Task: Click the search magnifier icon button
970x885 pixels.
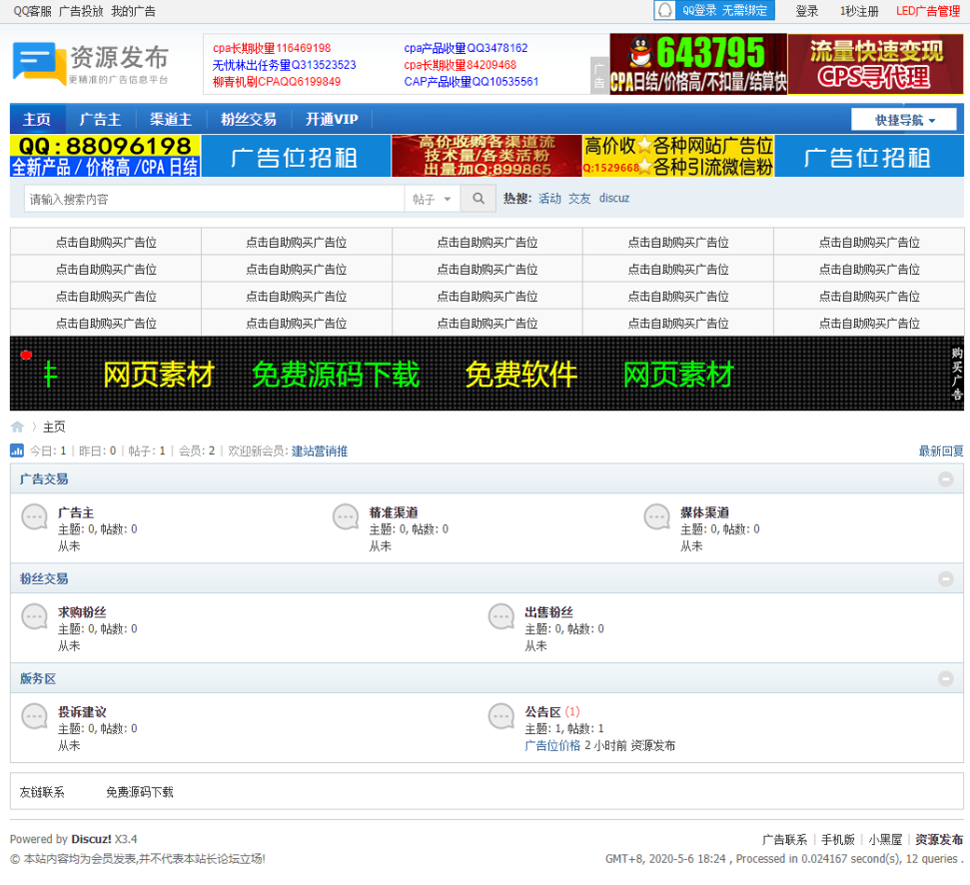Action: point(478,199)
